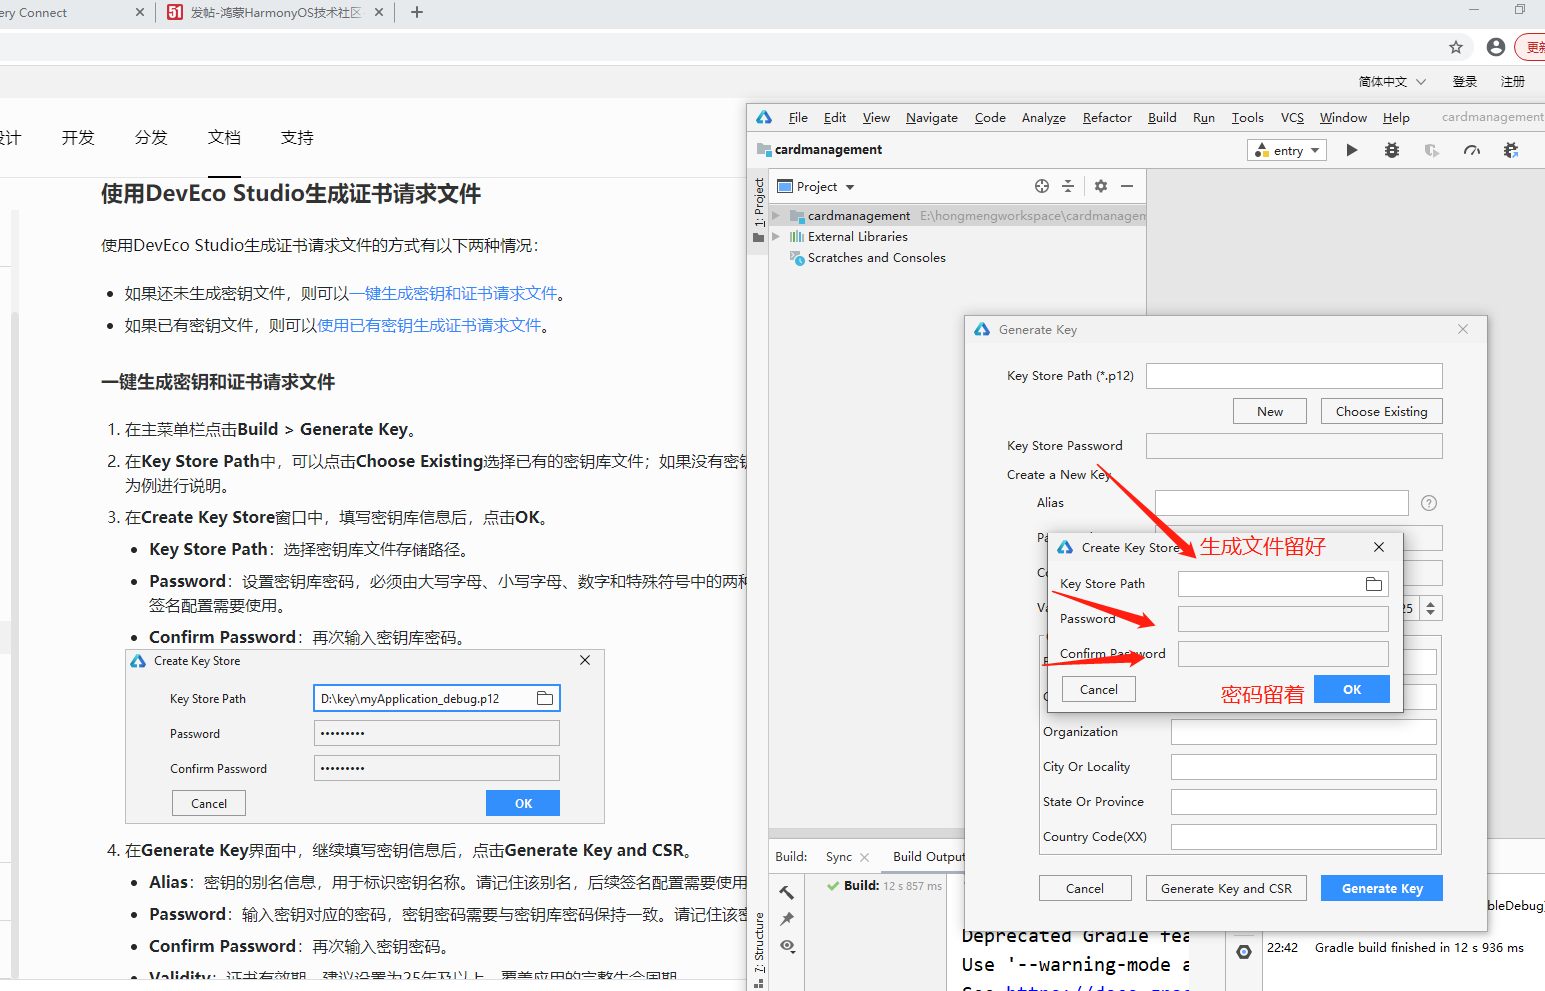This screenshot has width=1545, height=991.
Task: Click the Generate Key and CSR button
Action: pos(1226,889)
